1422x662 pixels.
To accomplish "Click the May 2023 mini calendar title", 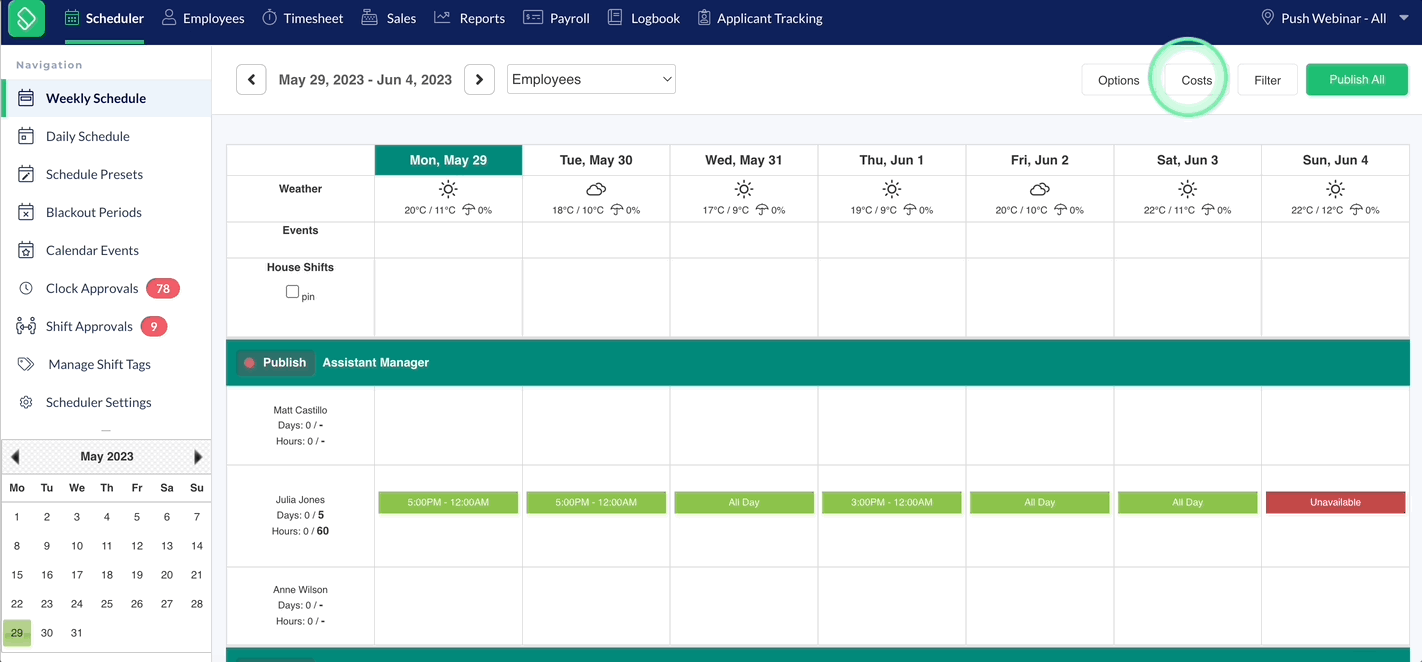I will 107,457.
